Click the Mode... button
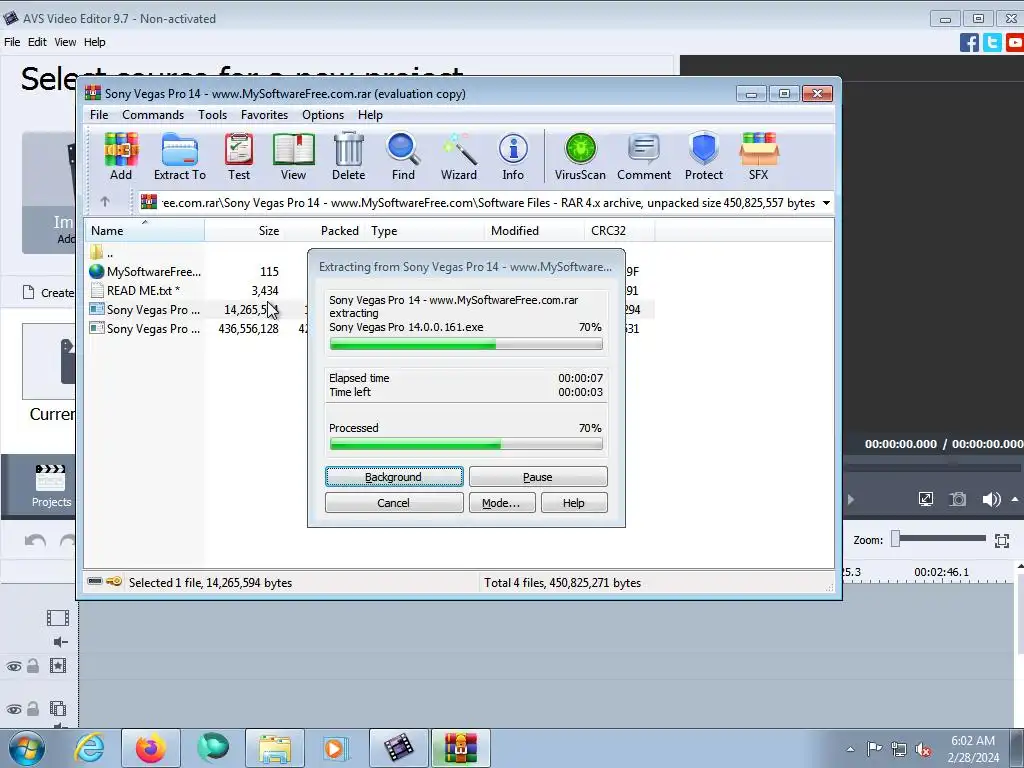 point(502,503)
